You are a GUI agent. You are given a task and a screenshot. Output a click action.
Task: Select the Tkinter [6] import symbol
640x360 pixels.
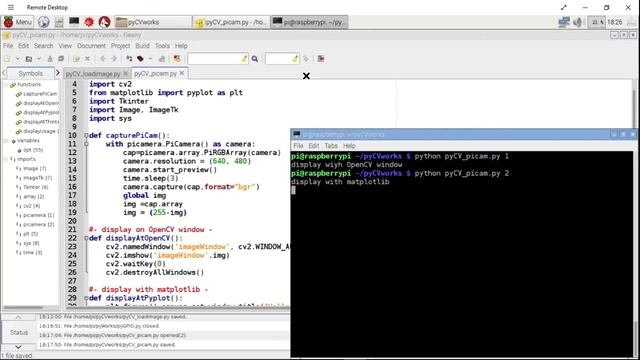(x=36, y=187)
